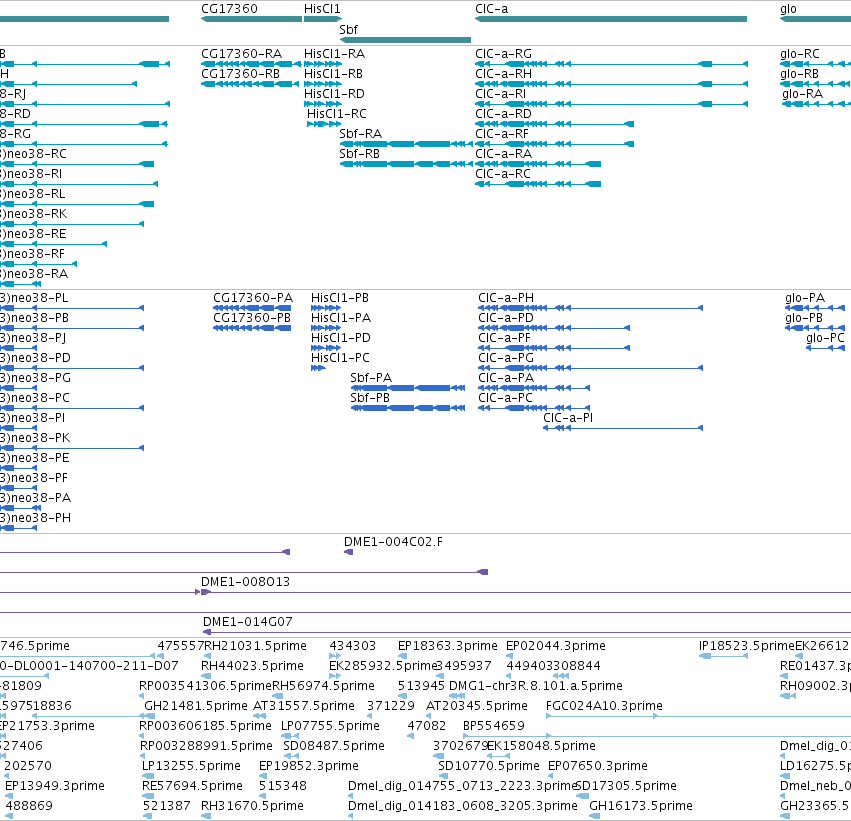
Task: Click transcript ClC-a-RI label
Action: tap(500, 94)
